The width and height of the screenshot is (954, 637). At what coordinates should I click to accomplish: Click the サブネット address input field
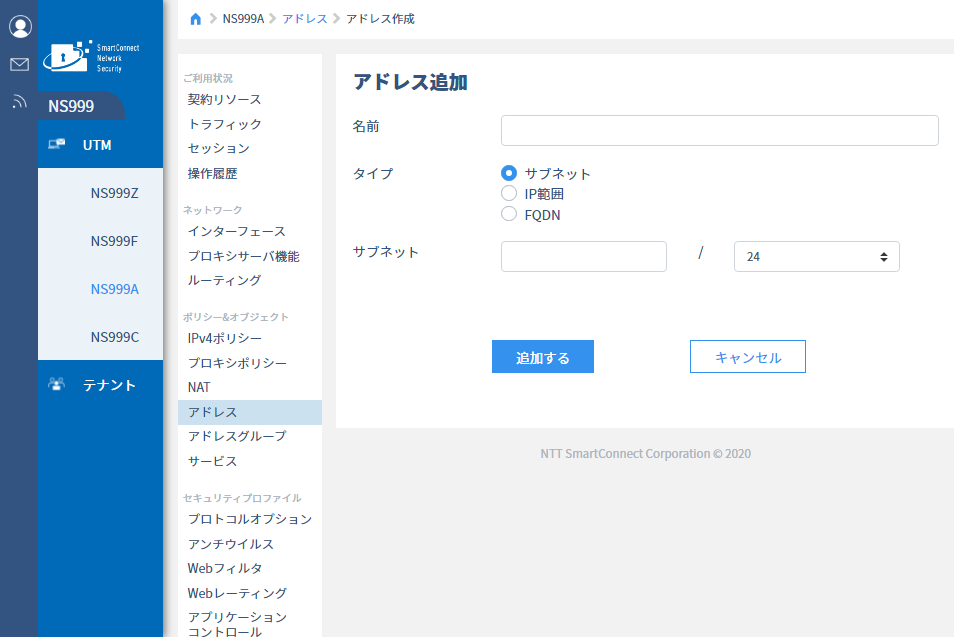583,256
